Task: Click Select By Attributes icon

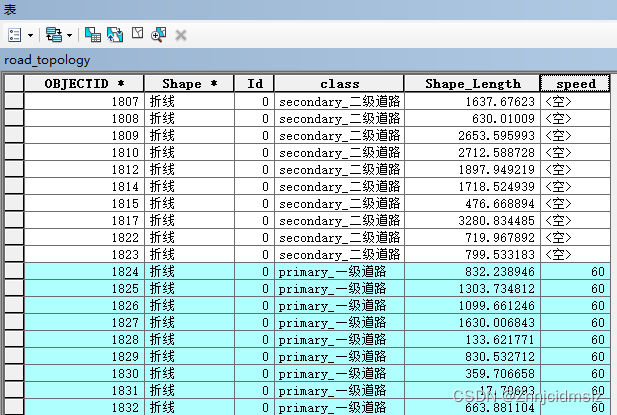Action: [x=93, y=35]
